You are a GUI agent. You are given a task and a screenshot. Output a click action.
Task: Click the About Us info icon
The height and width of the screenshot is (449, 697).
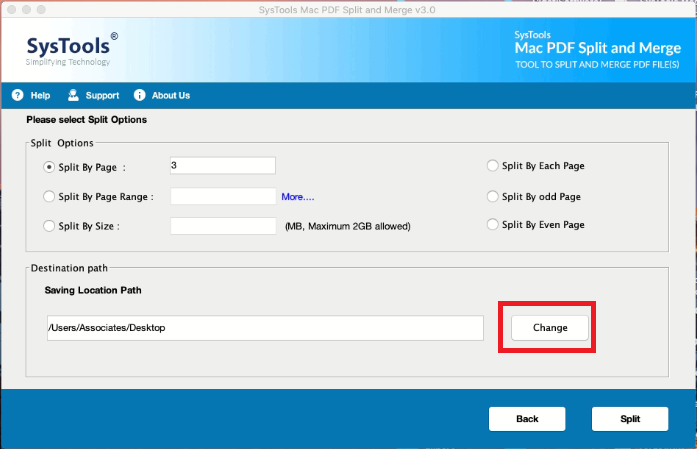pos(140,95)
